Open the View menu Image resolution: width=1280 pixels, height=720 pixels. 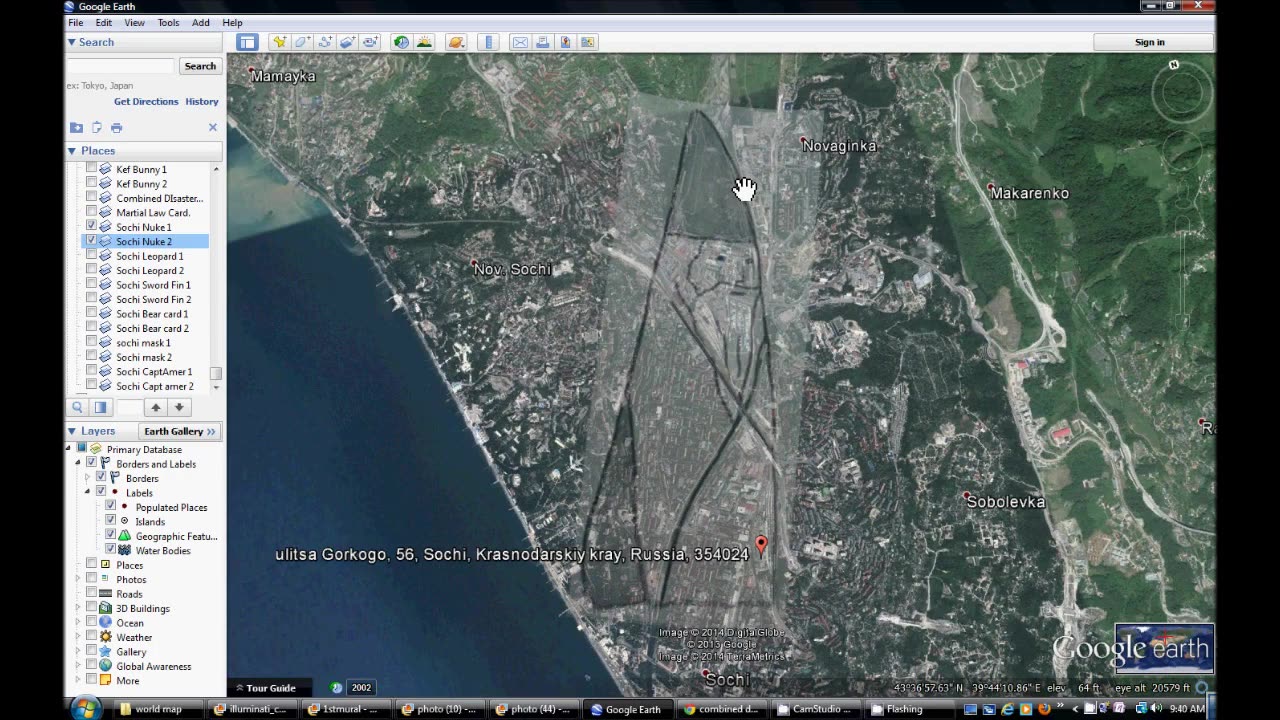134,22
